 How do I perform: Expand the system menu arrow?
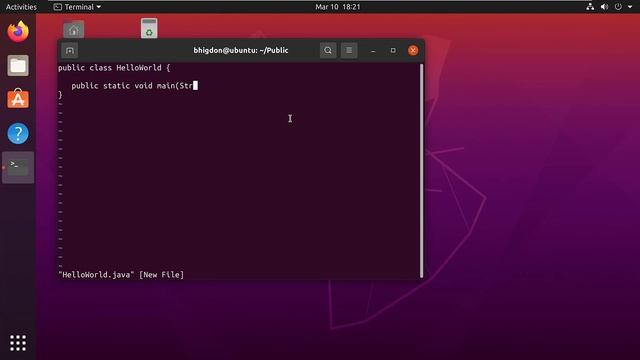(x=630, y=7)
